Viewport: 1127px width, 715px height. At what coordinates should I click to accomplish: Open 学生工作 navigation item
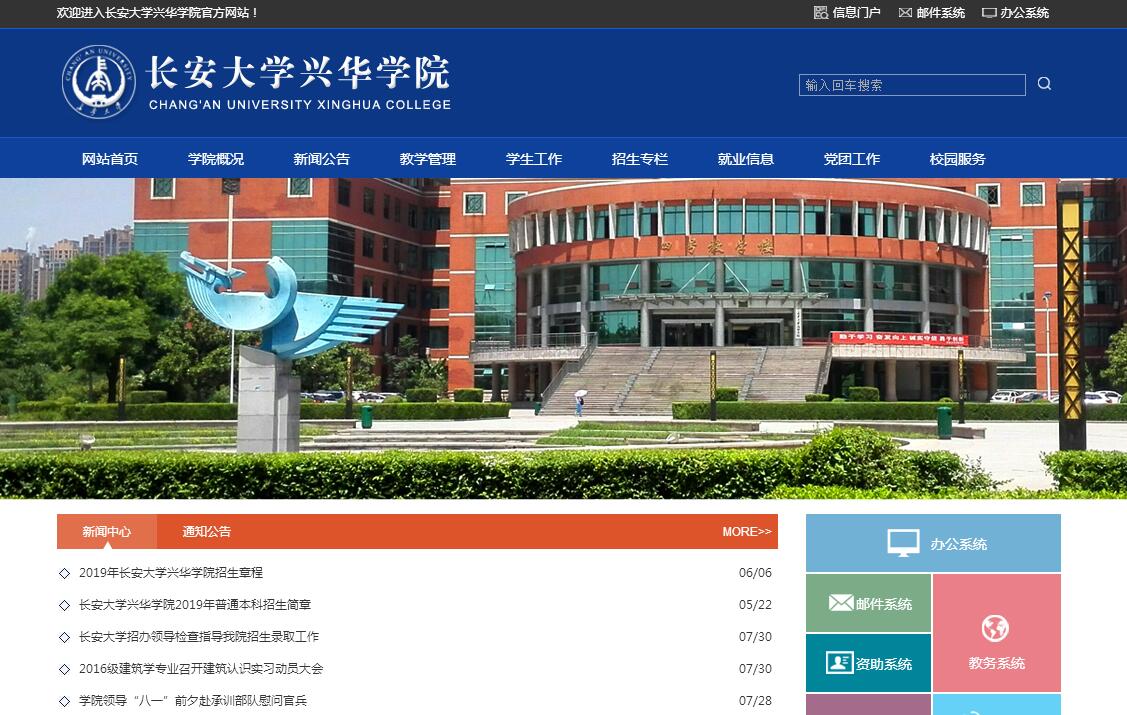(533, 159)
